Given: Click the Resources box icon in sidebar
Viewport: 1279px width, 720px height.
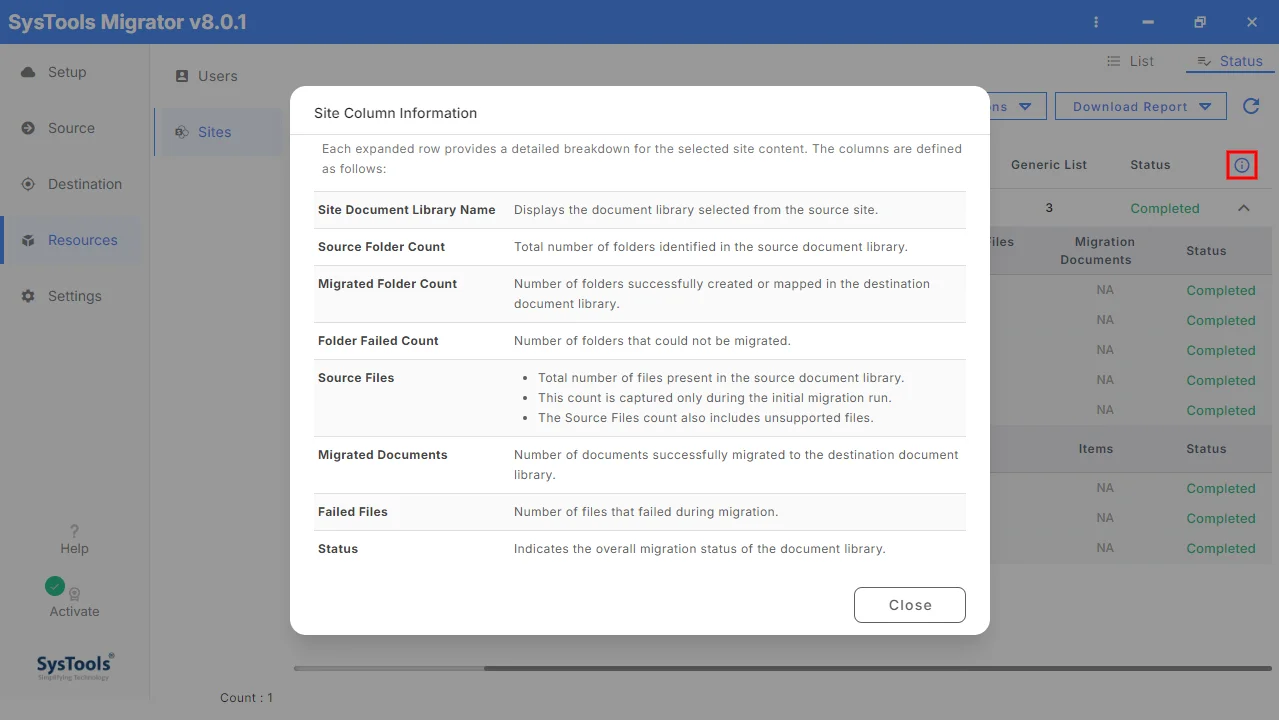Looking at the screenshot, I should [28, 240].
